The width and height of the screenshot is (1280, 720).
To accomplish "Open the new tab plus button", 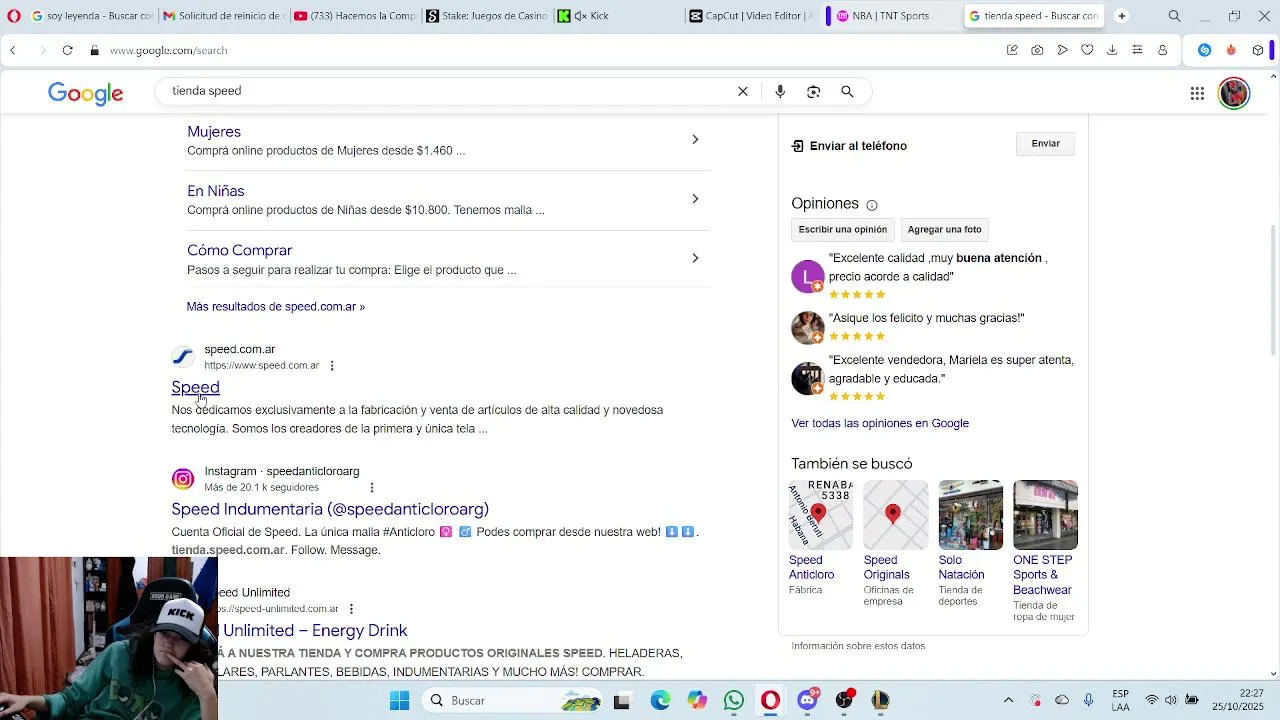I will [x=1122, y=16].
